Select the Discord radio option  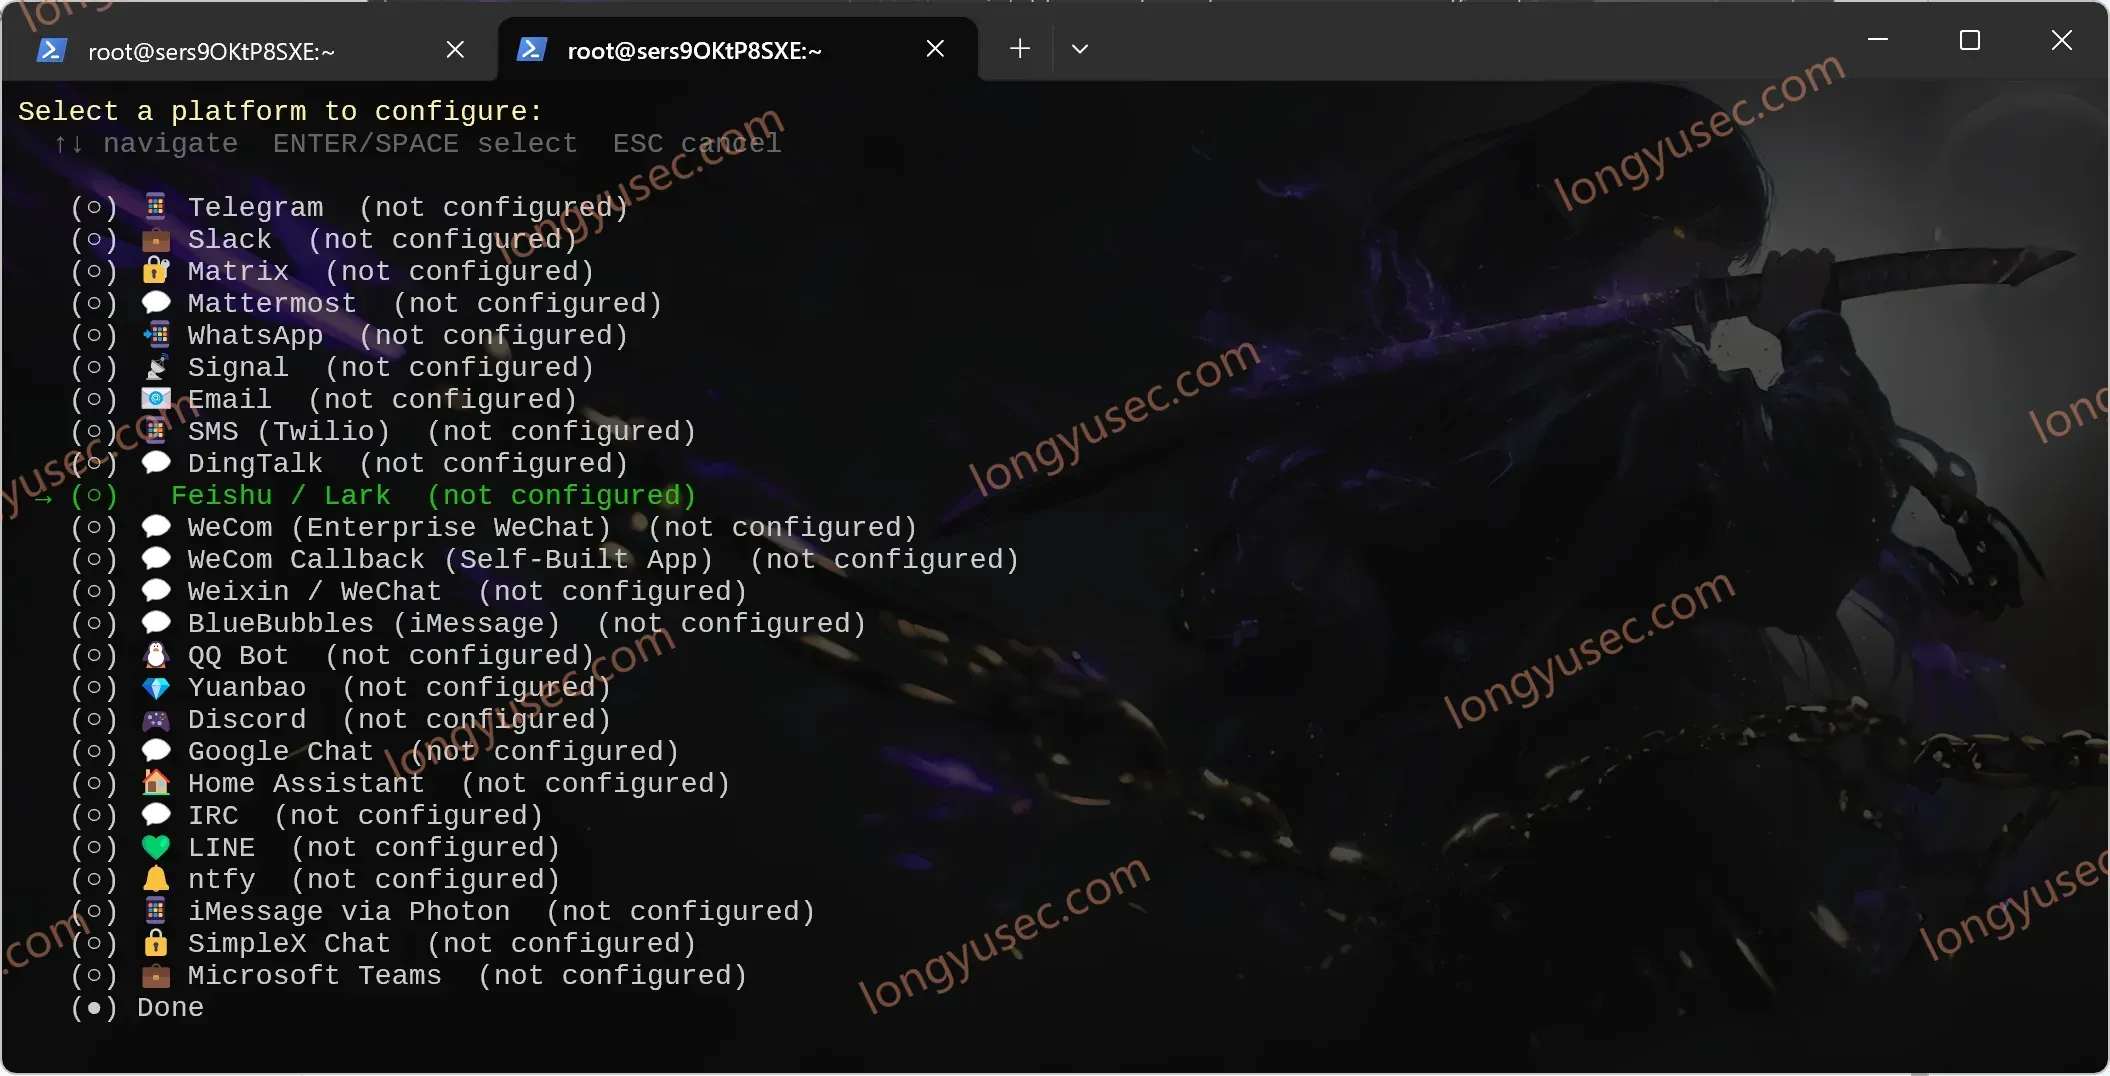[94, 719]
